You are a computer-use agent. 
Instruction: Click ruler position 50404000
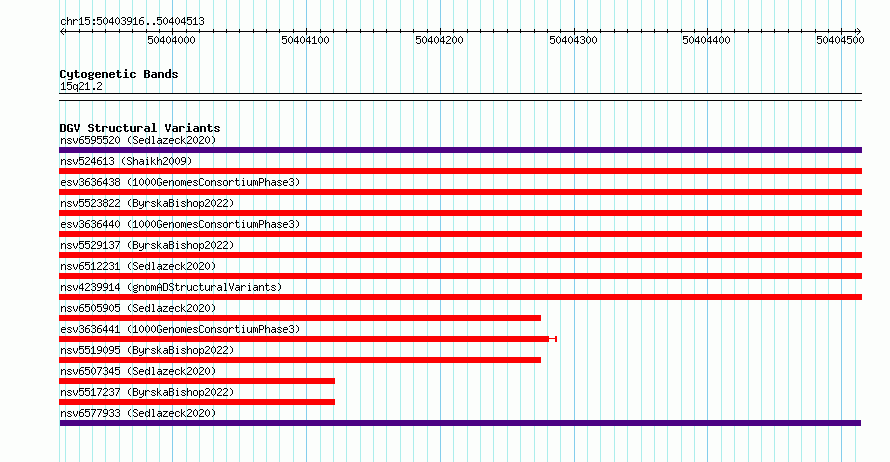[x=171, y=40]
